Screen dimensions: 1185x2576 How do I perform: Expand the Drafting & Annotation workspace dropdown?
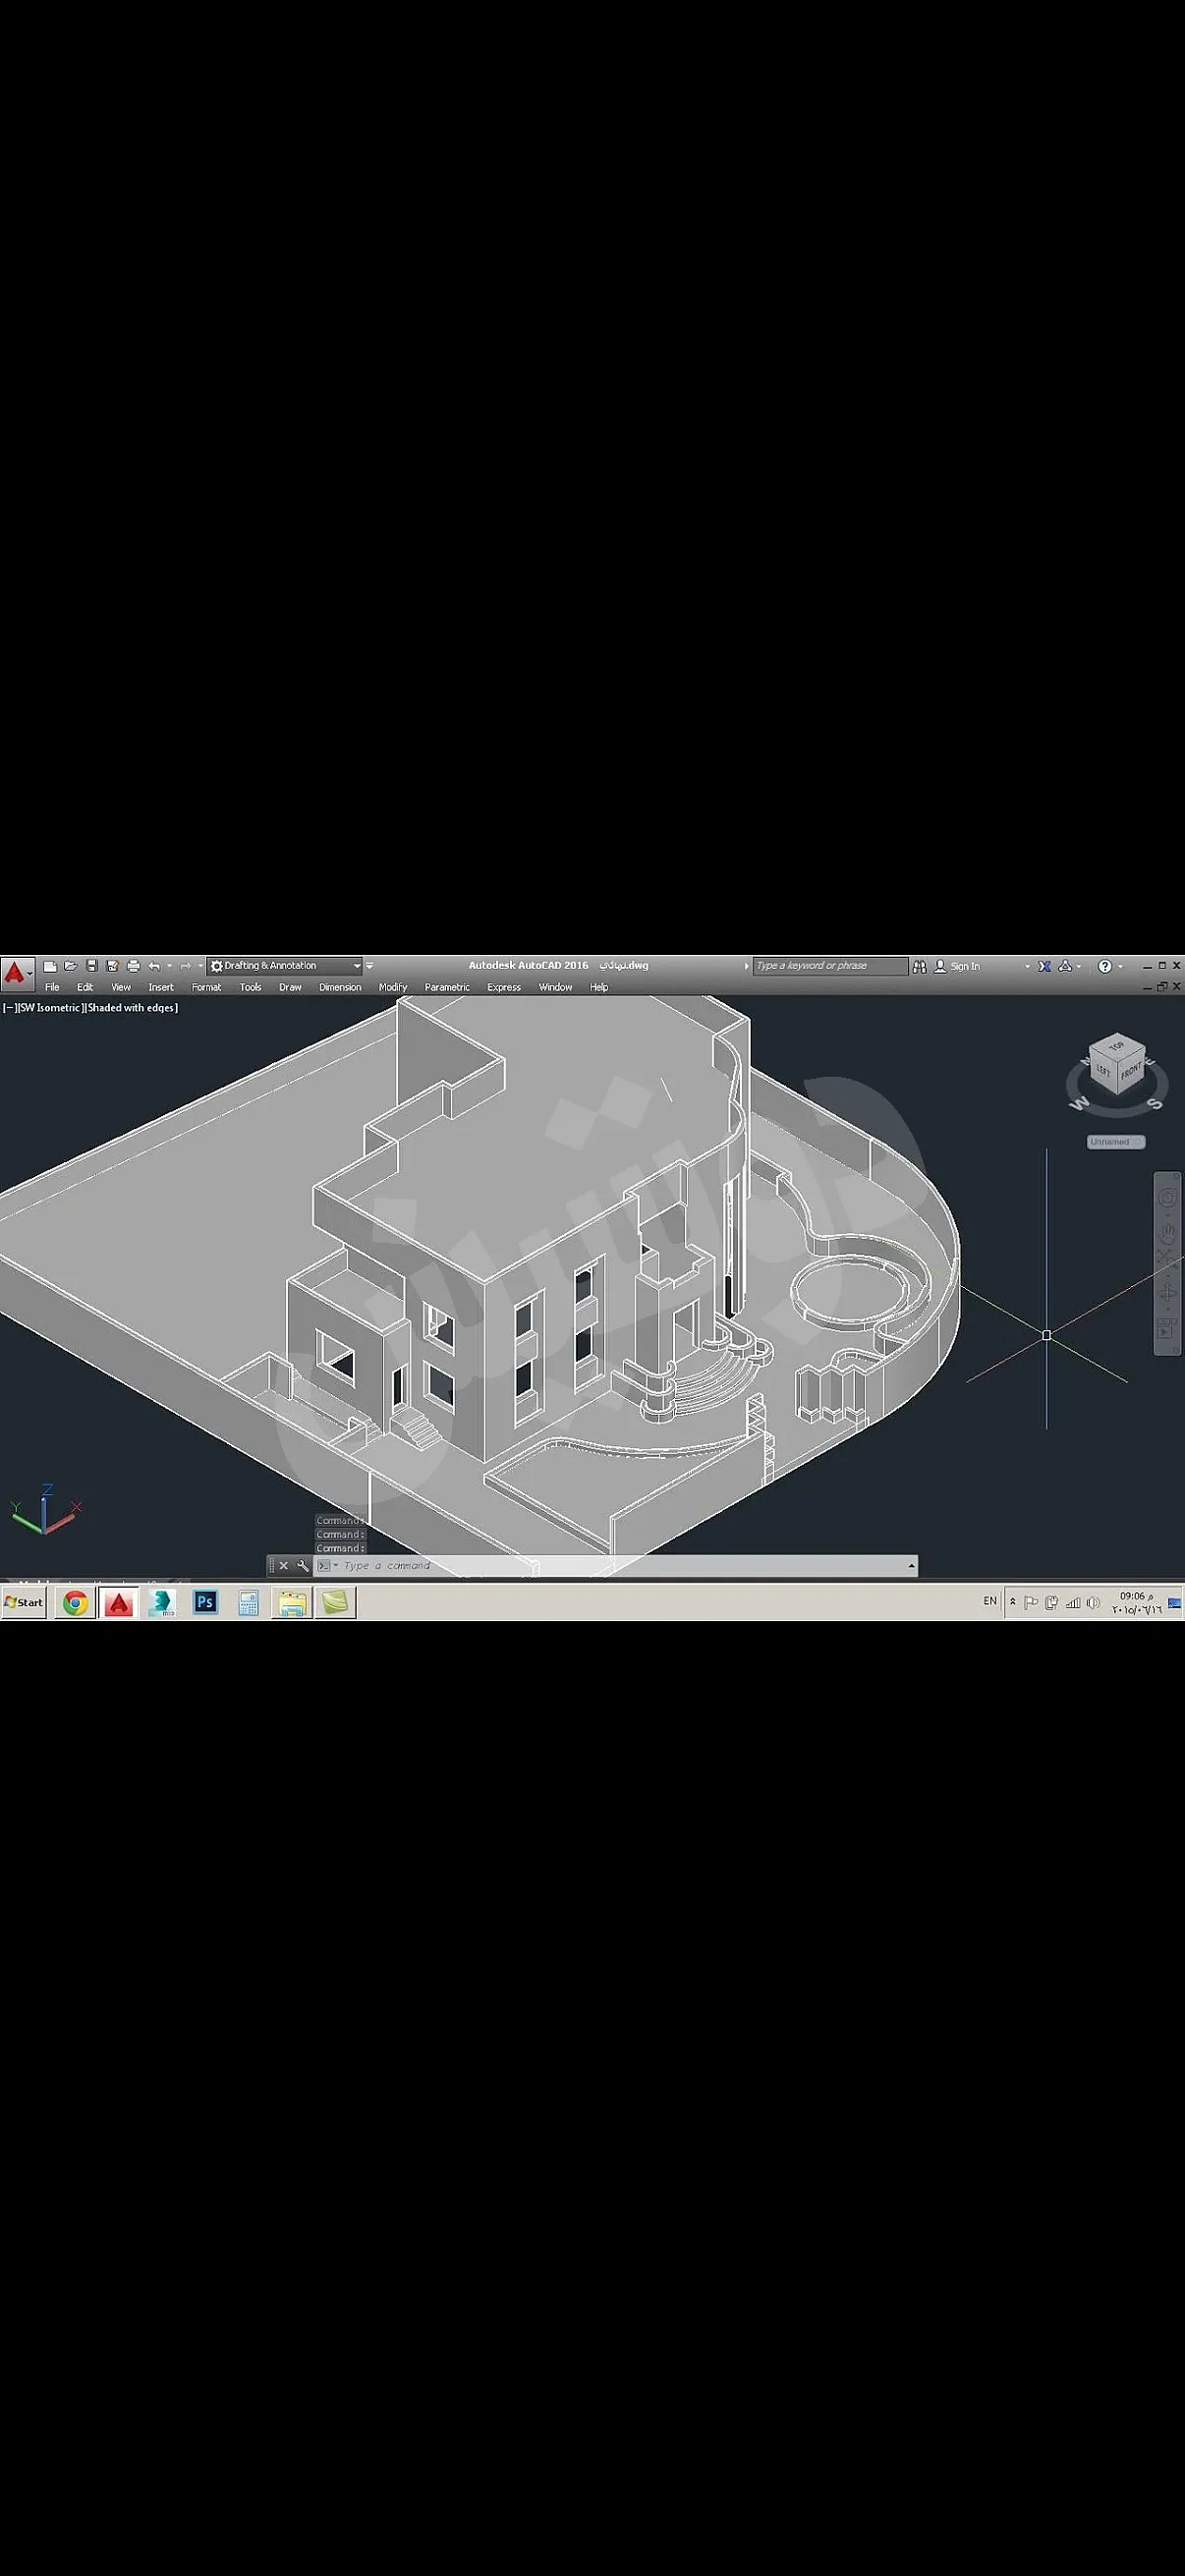coord(356,966)
